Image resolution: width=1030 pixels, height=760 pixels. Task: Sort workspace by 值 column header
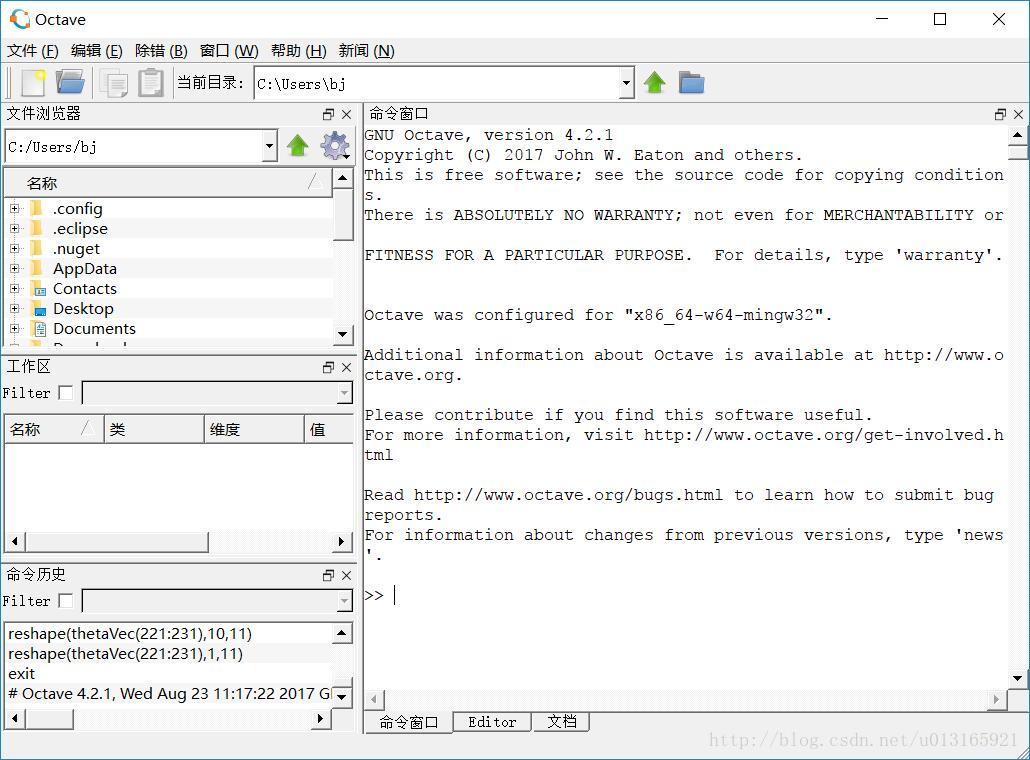coord(329,430)
